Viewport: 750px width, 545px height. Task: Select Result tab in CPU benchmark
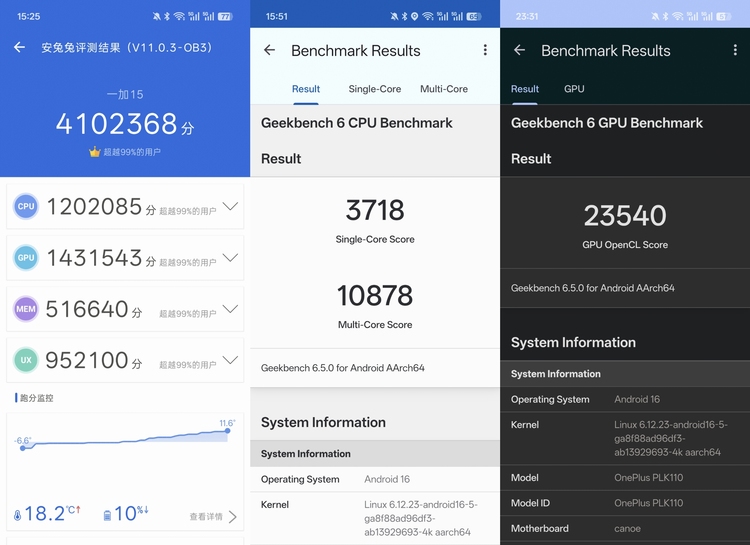[306, 89]
